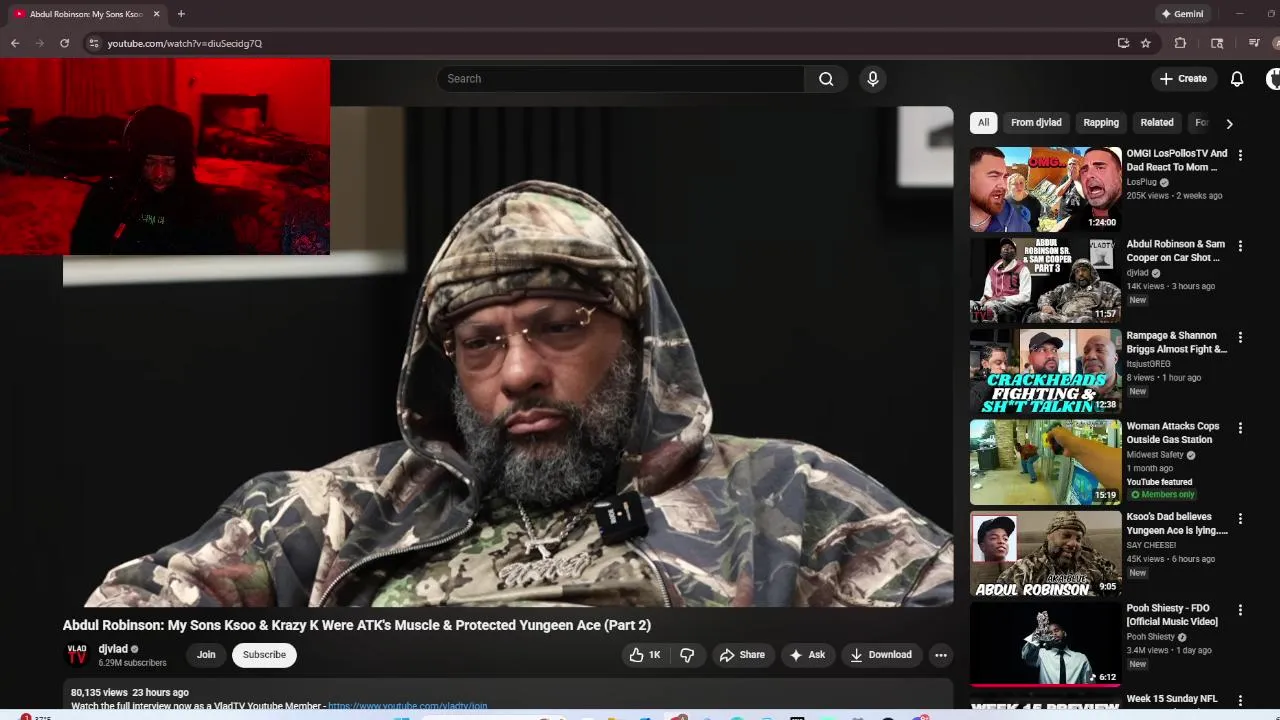Open Rampage & Shannon Briggs video thumbnail
1280x720 pixels.
tap(1045, 371)
